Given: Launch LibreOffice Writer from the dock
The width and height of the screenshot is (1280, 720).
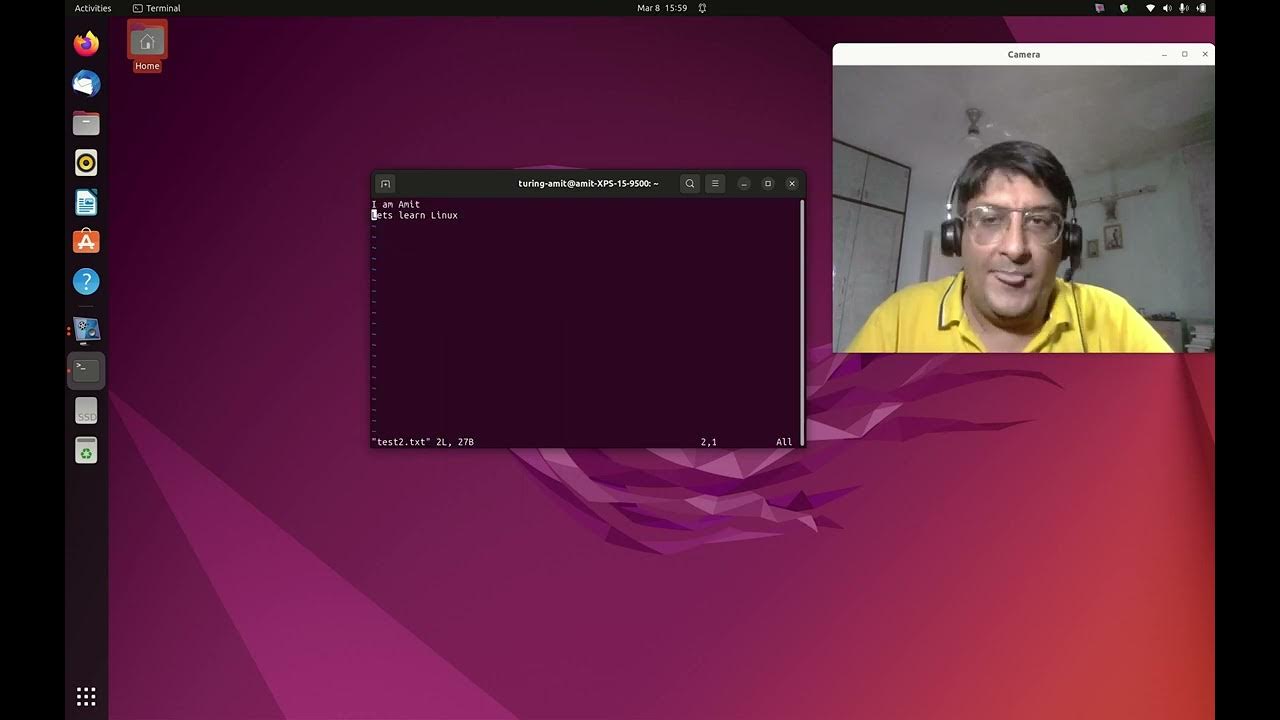Looking at the screenshot, I should (86, 203).
